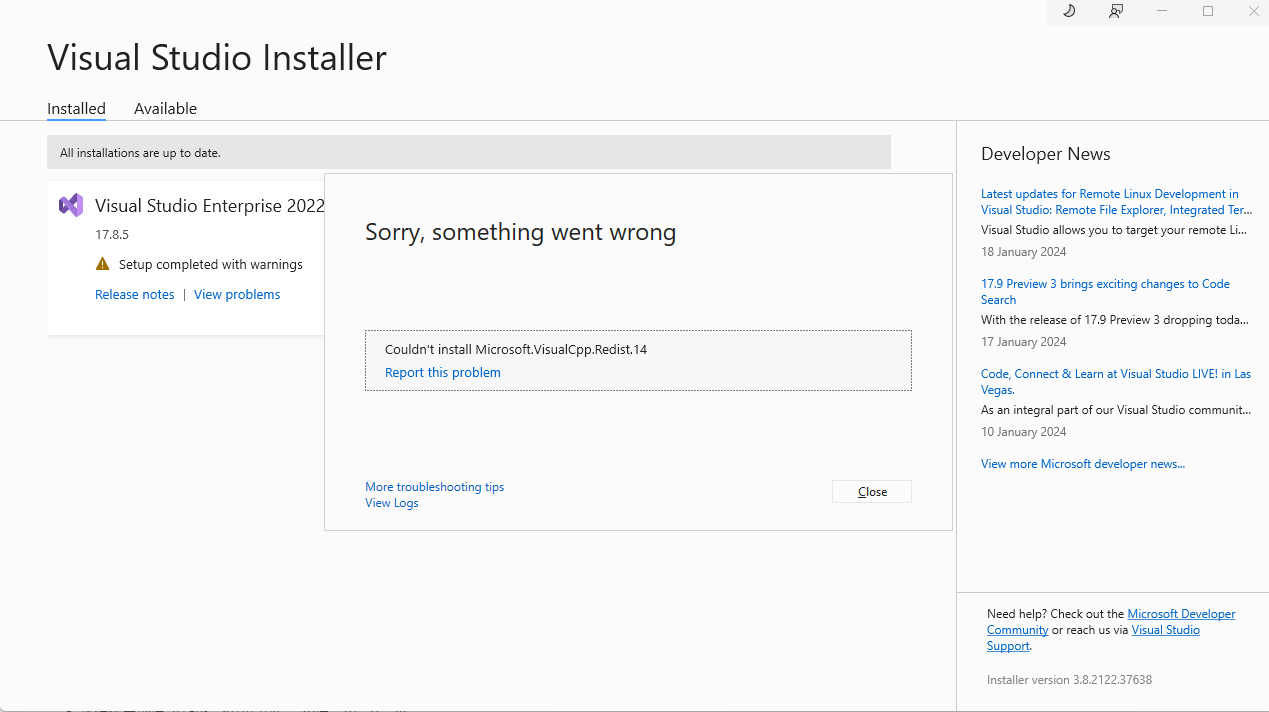Close the installer window
Image resolution: width=1269 pixels, height=712 pixels.
(1254, 11)
